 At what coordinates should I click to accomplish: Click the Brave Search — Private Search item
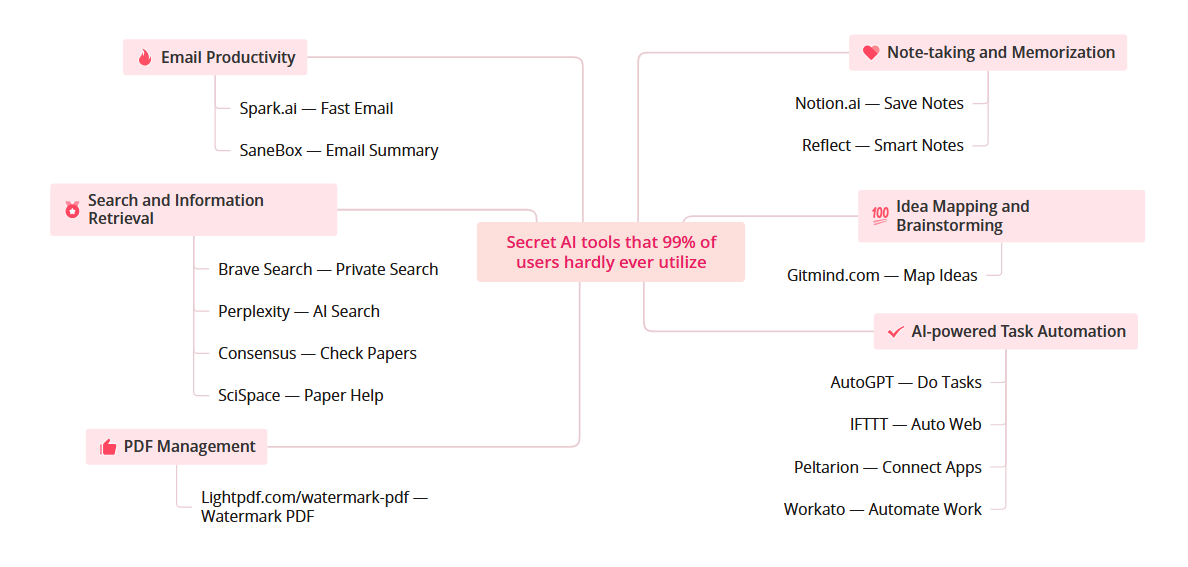[328, 269]
